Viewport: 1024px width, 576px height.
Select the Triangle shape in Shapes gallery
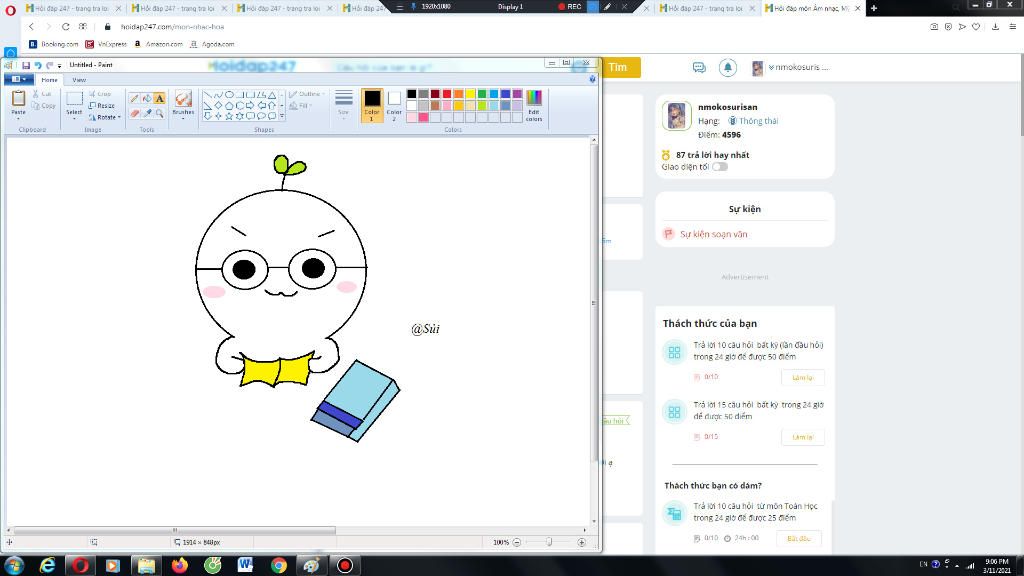(x=272, y=95)
